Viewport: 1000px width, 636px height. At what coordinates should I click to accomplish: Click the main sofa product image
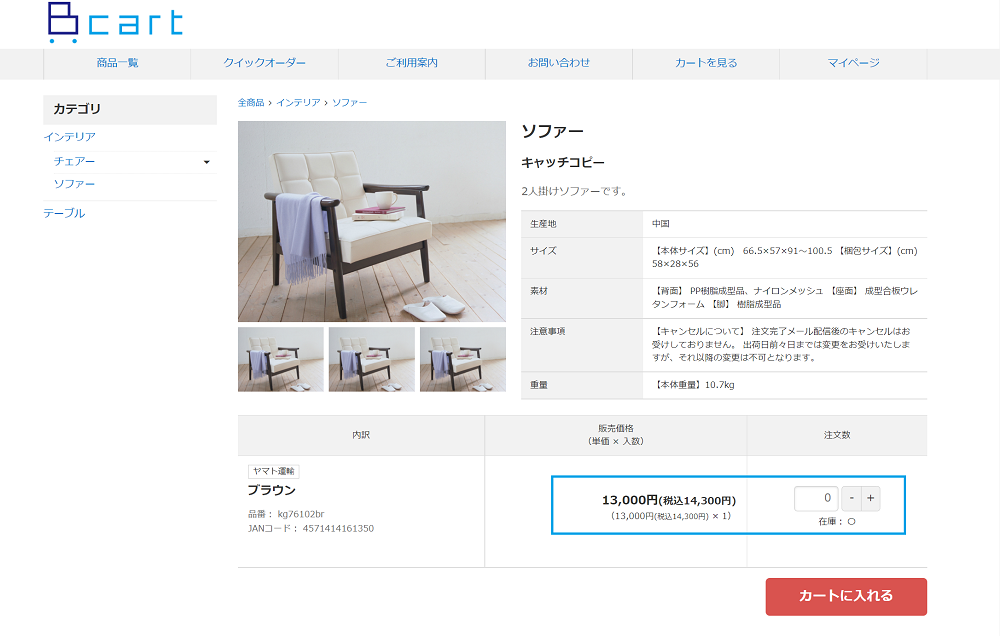[x=372, y=221]
